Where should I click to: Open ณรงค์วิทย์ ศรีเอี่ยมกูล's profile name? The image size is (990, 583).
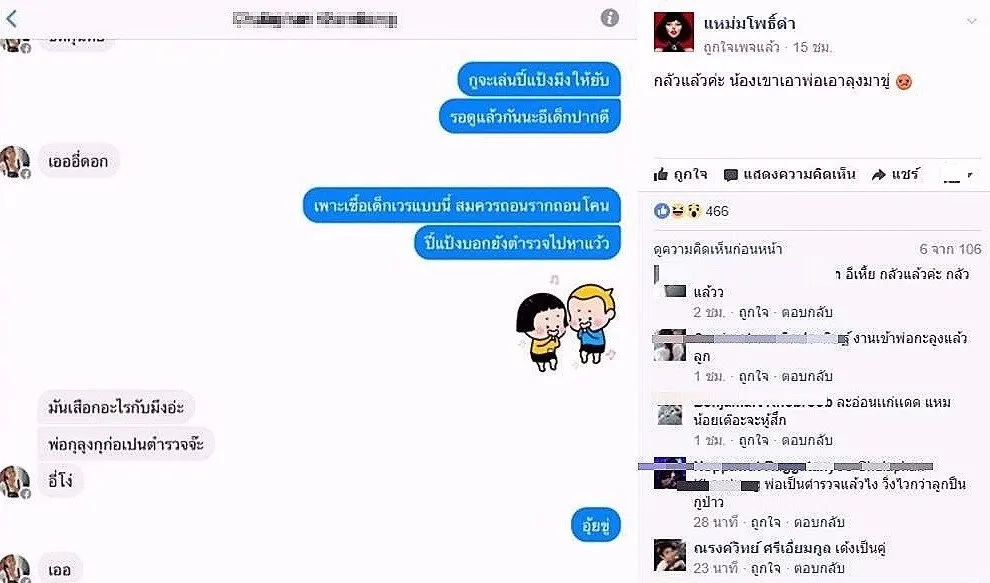click(761, 548)
